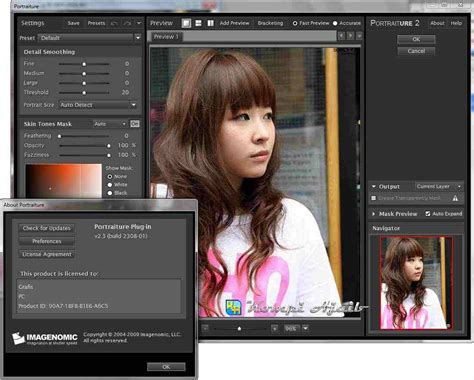Click Cancel in Portraiture panel
The image size is (474, 380).
pos(416,51)
